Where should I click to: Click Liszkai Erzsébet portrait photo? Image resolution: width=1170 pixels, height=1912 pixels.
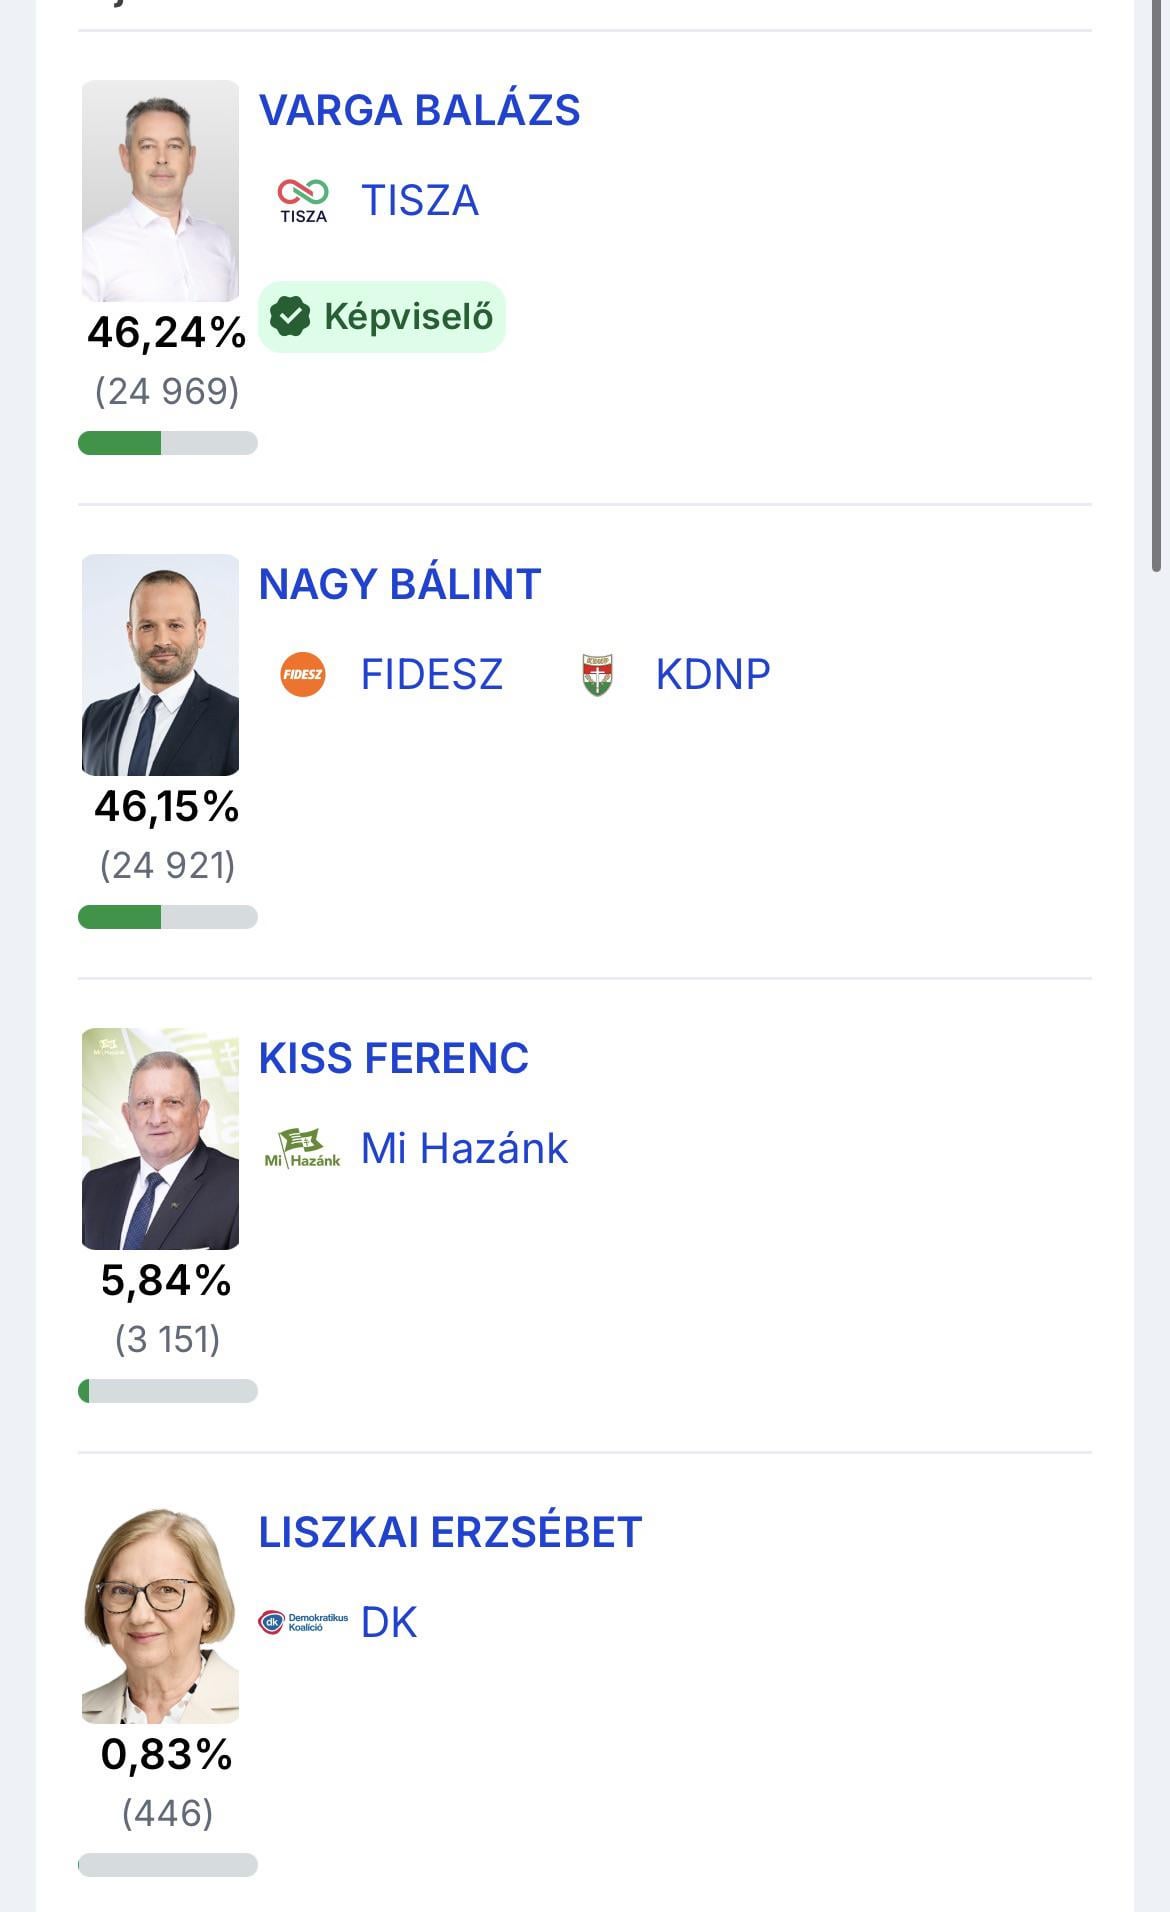coord(160,1613)
